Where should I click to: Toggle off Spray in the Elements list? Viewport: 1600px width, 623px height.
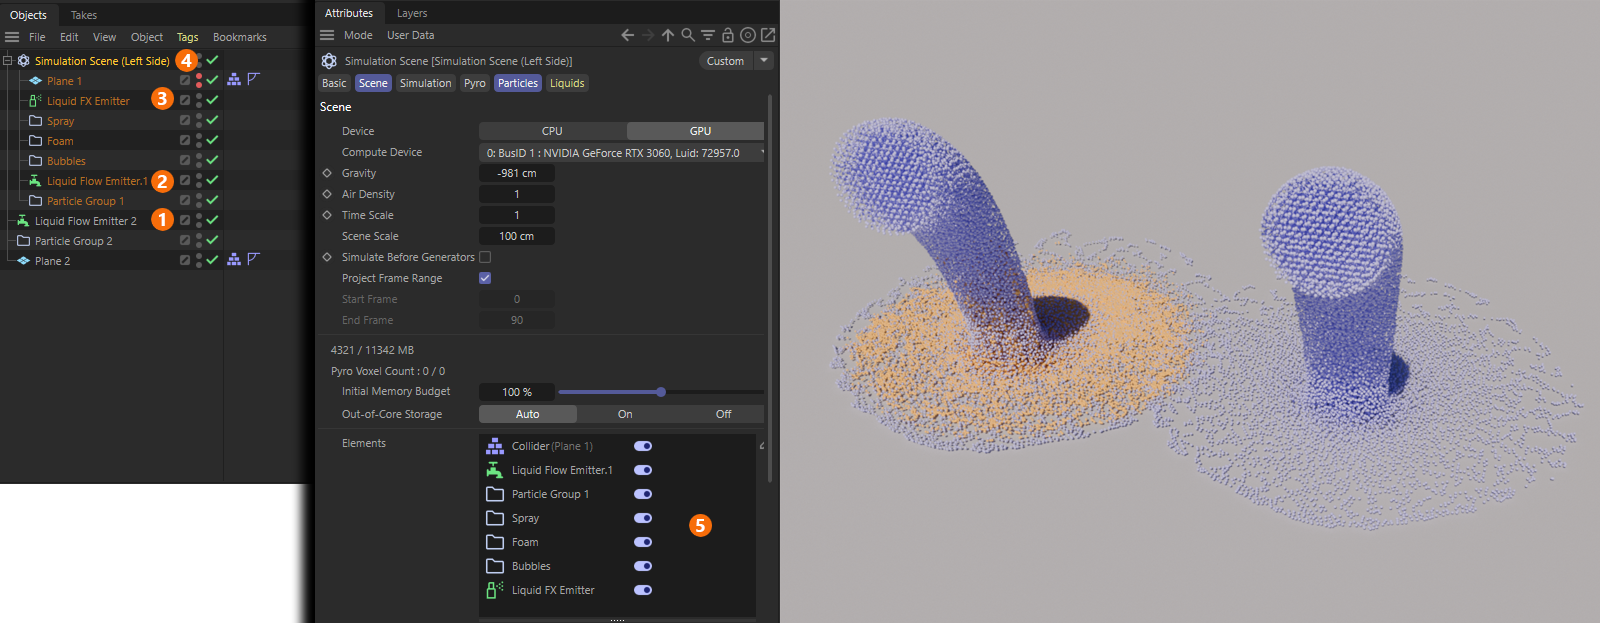click(643, 518)
